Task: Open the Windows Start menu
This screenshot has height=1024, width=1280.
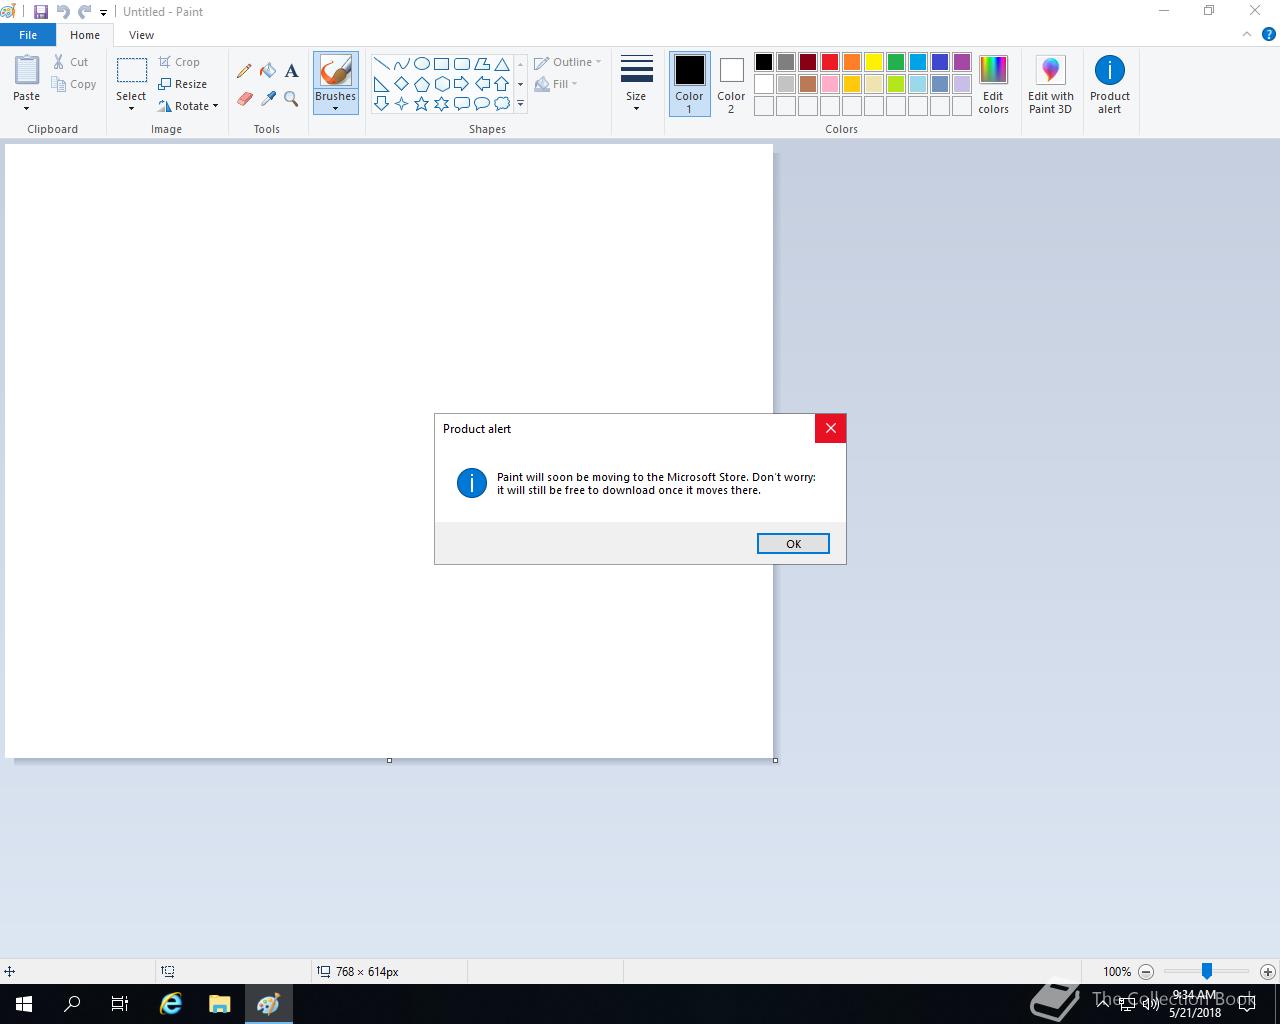Action: 24,1004
